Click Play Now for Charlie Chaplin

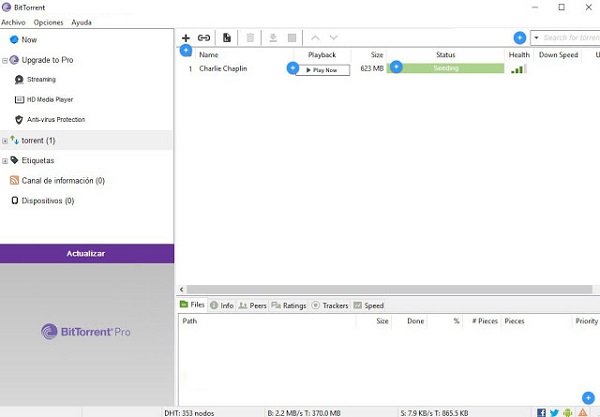click(x=322, y=70)
